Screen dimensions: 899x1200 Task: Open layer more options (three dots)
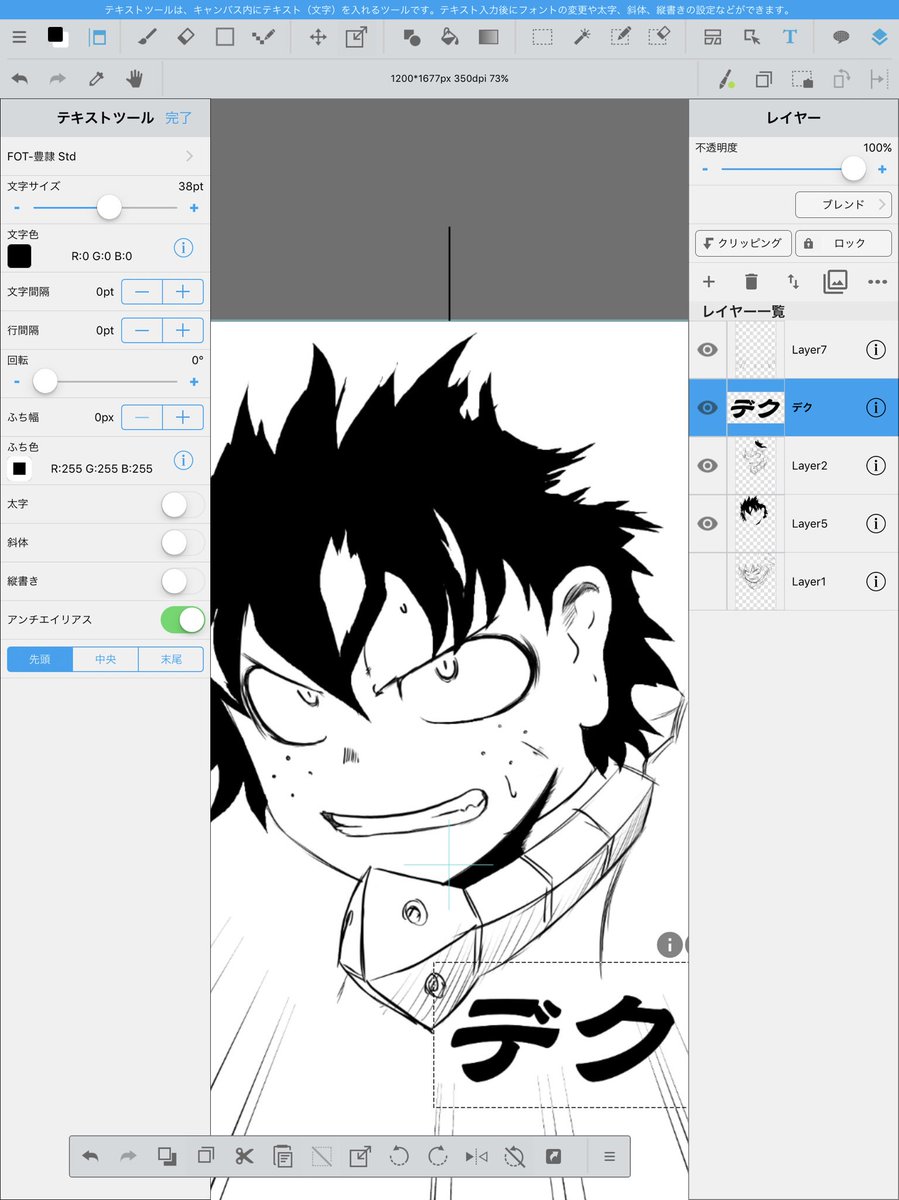click(877, 282)
